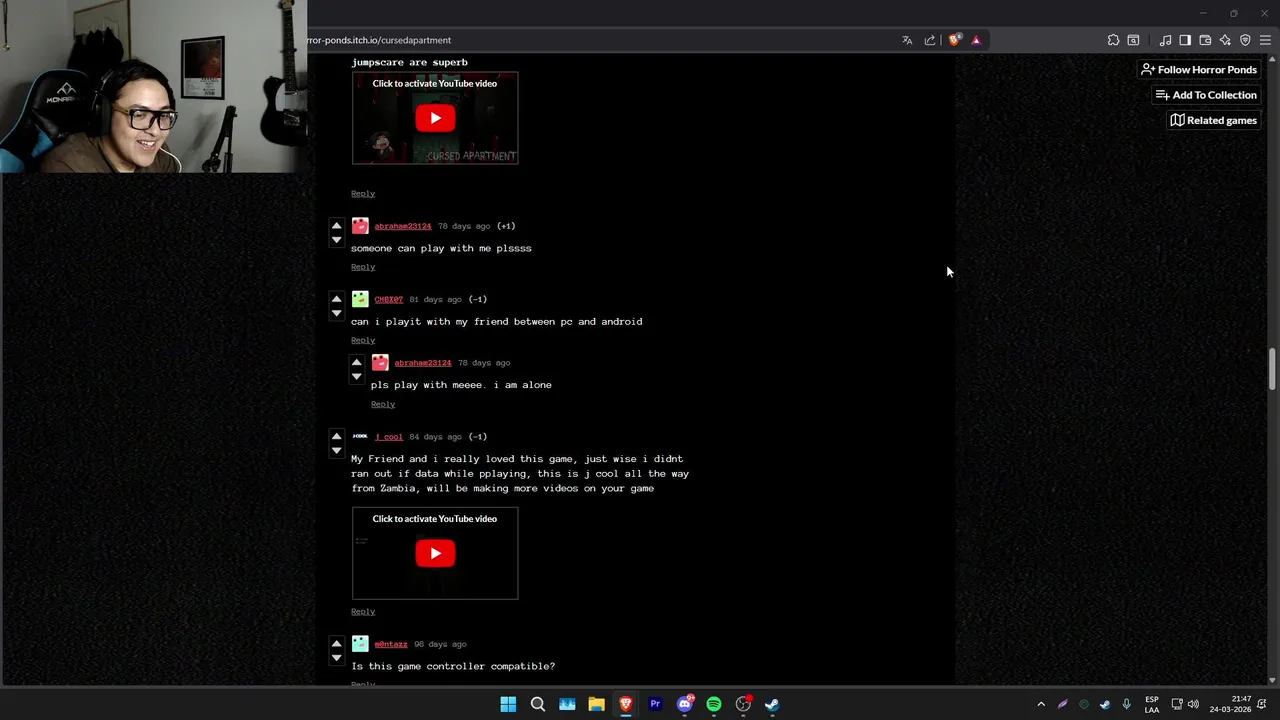Open taskbar Search
Image resolution: width=1280 pixels, height=720 pixels.
coord(537,704)
